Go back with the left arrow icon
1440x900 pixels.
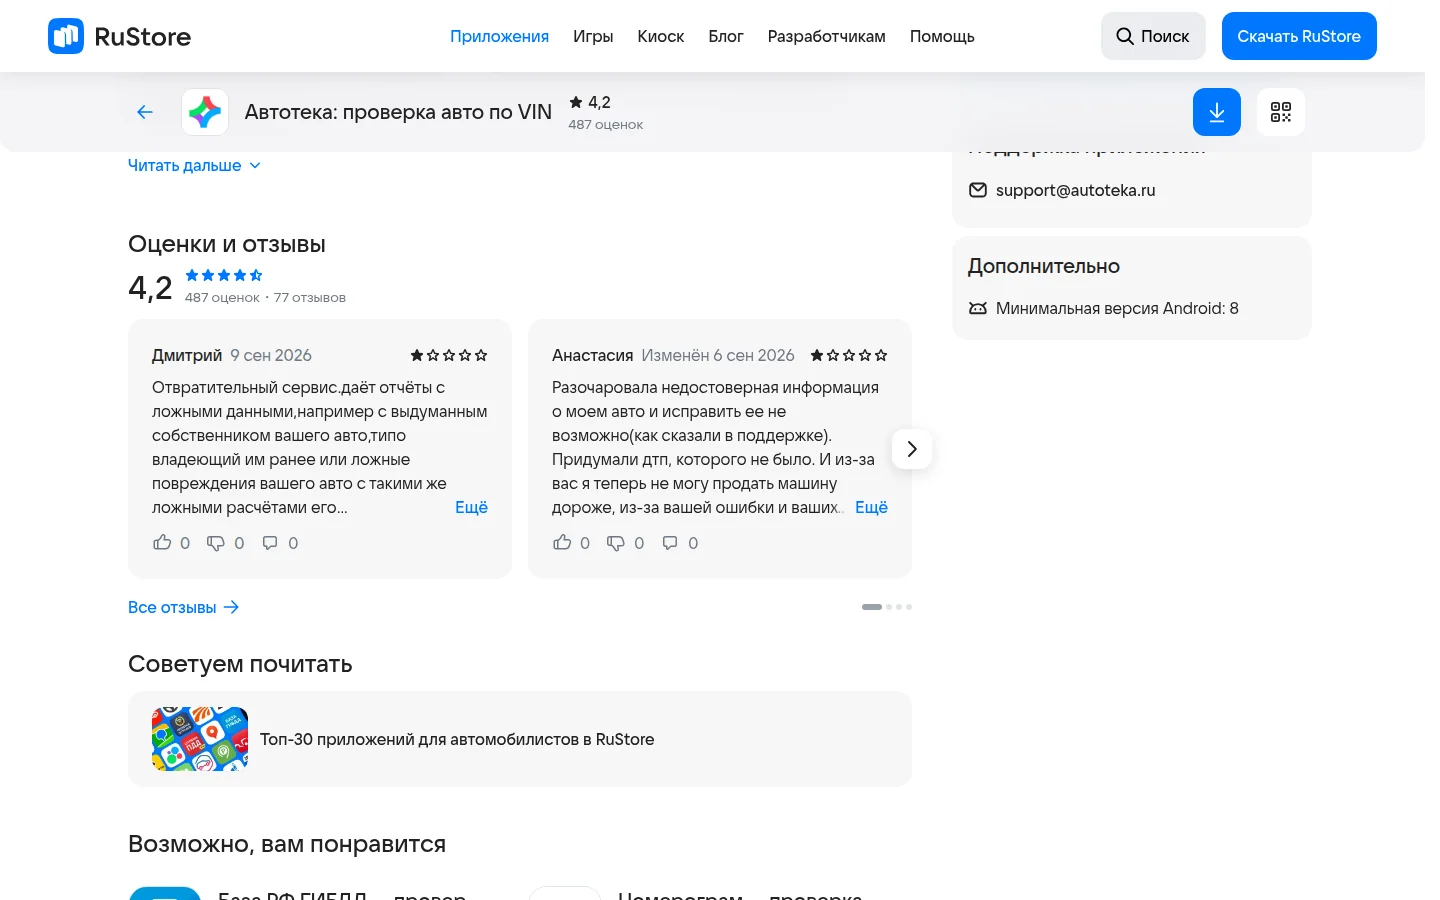(x=145, y=112)
